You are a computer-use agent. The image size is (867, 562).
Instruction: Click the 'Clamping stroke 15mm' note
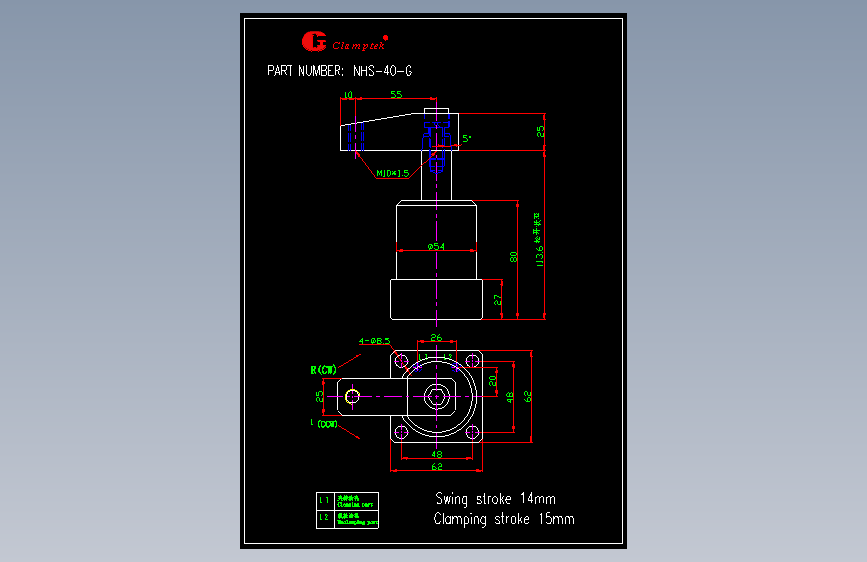(x=504, y=519)
